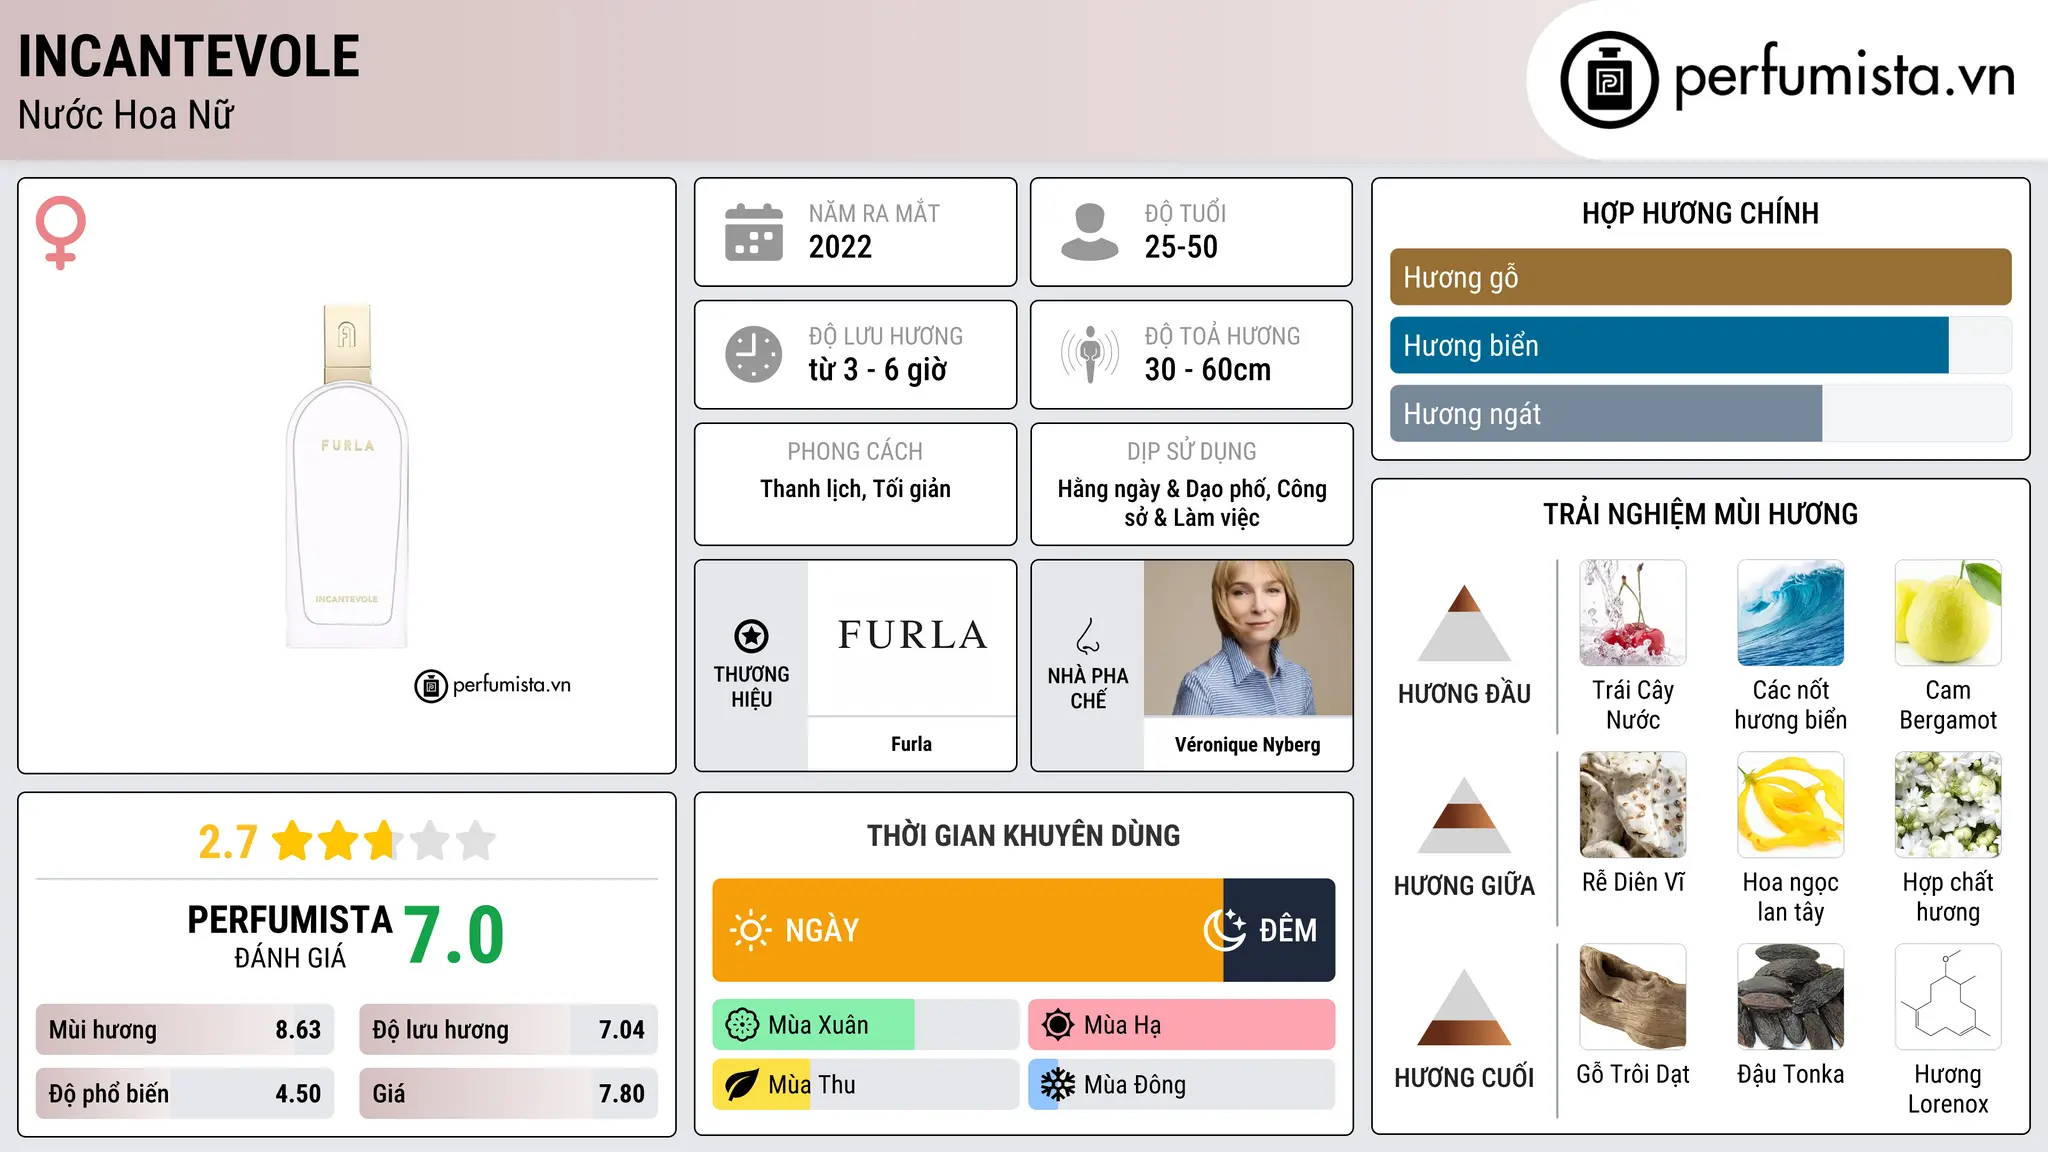
Task: Click the gray Hương ngát accord bar
Action: pos(1606,413)
